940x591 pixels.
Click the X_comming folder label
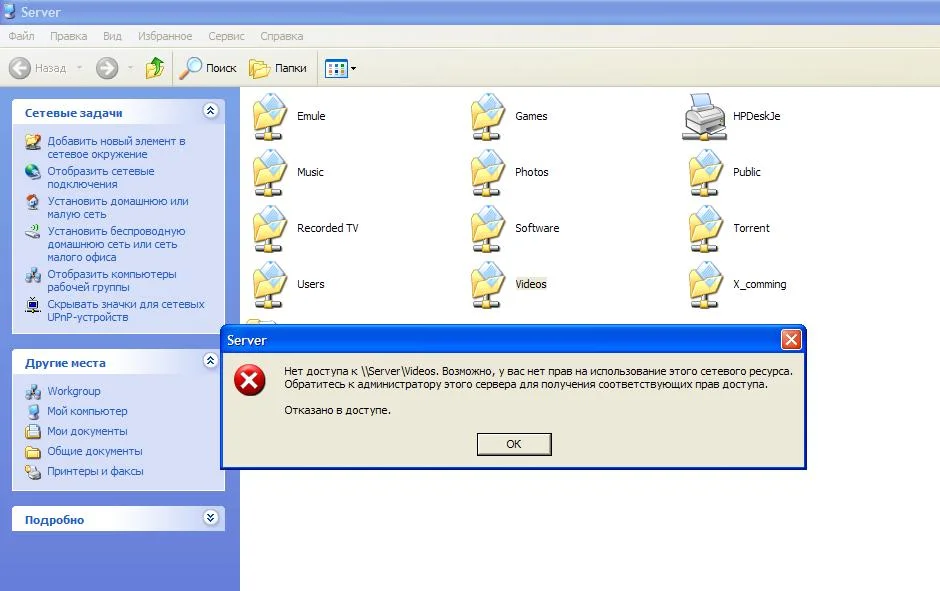click(760, 284)
